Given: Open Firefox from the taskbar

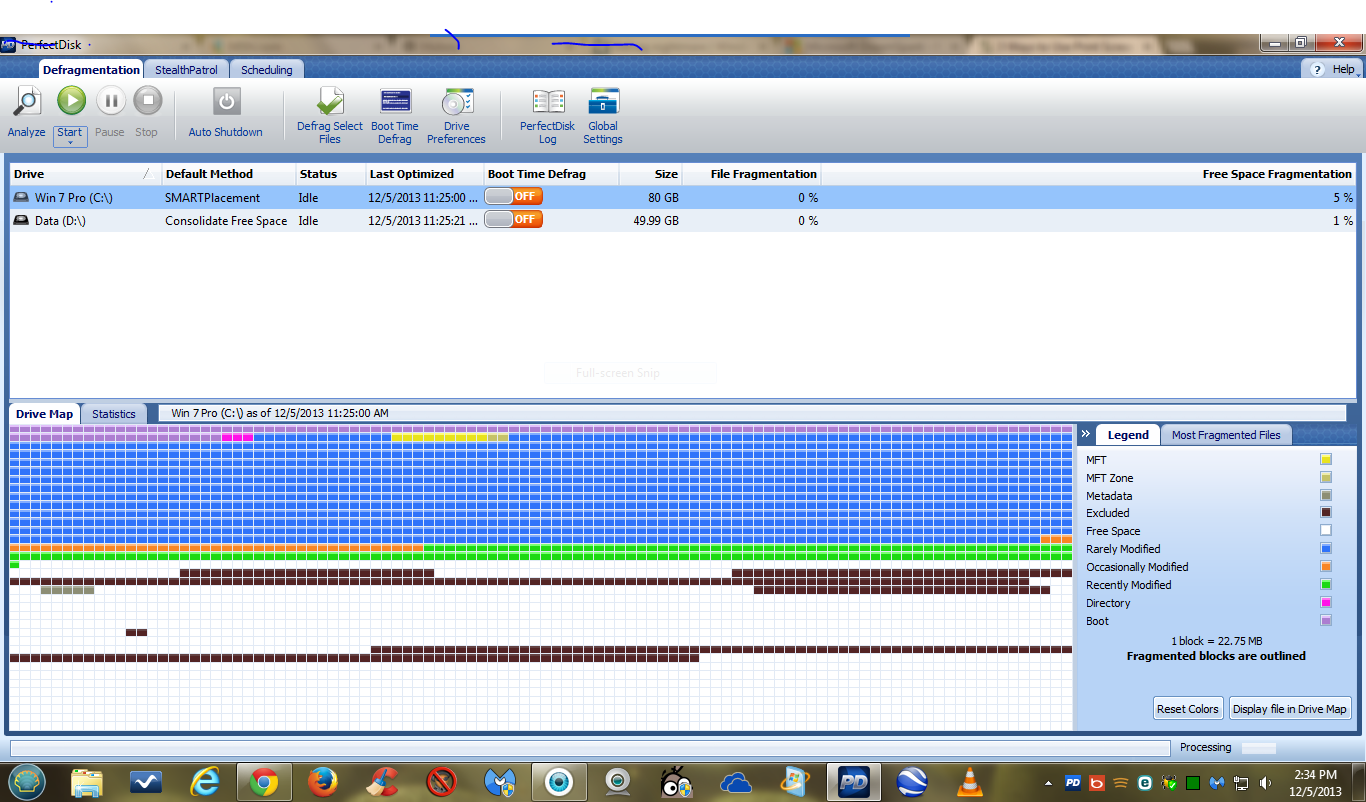Looking at the screenshot, I should (x=322, y=782).
